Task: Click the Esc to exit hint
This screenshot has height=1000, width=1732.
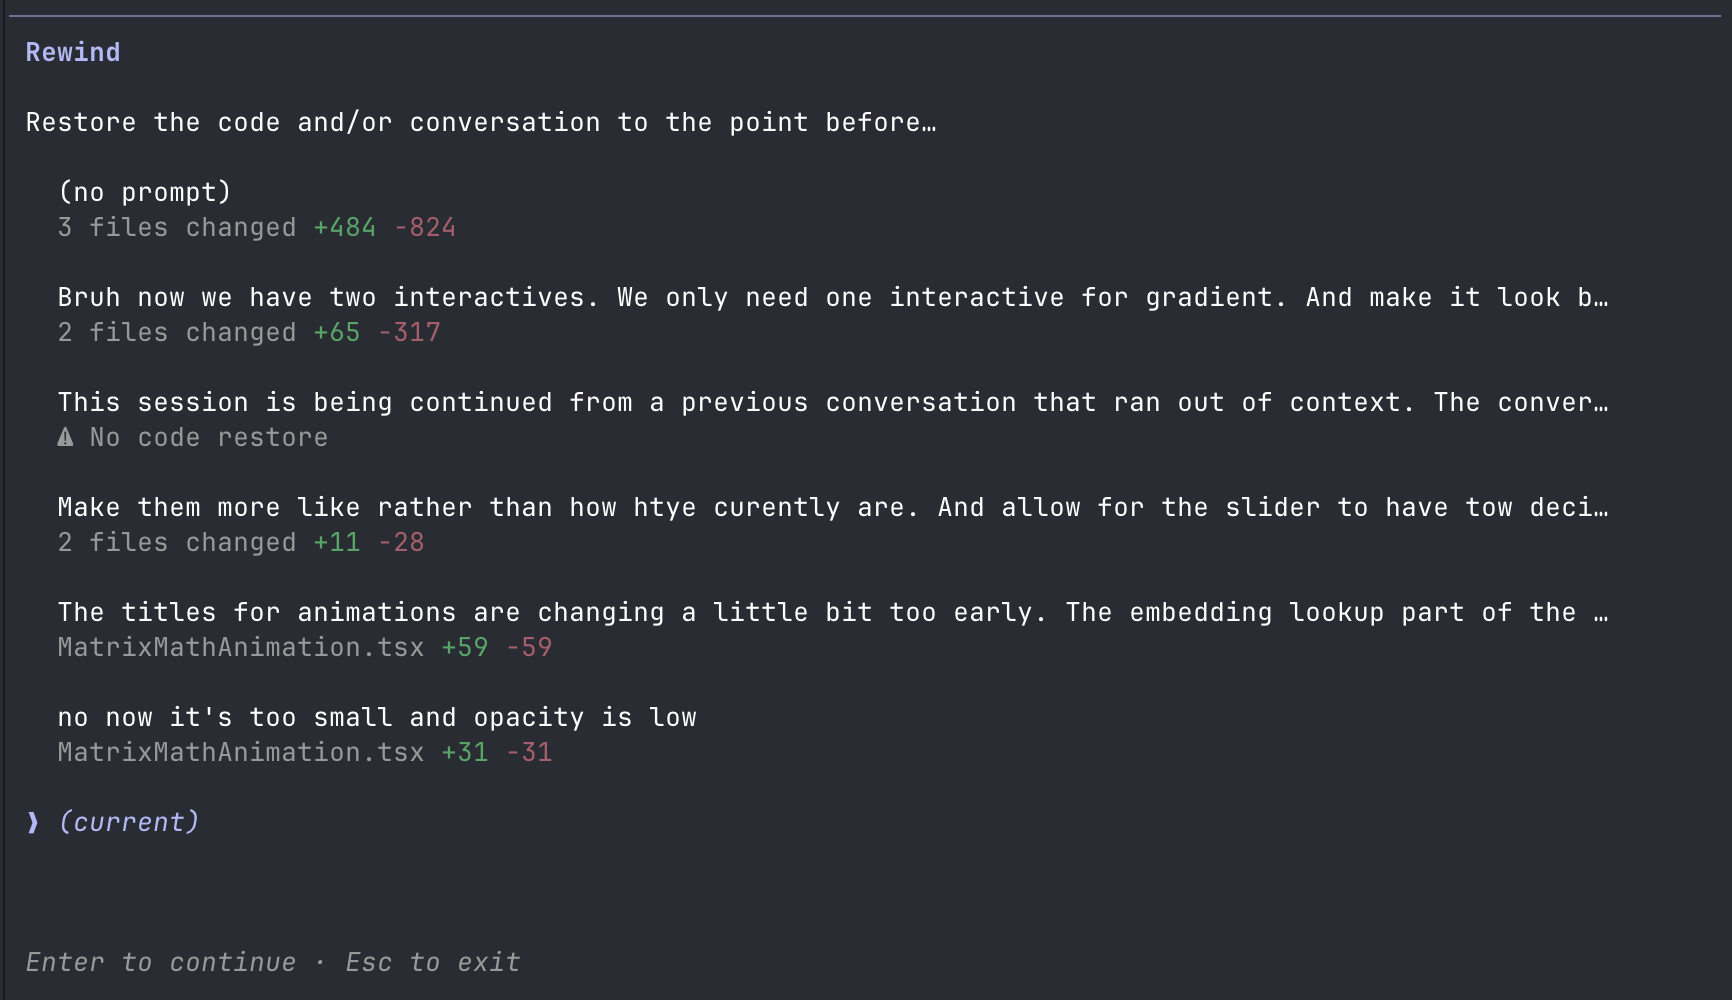Action: (432, 962)
